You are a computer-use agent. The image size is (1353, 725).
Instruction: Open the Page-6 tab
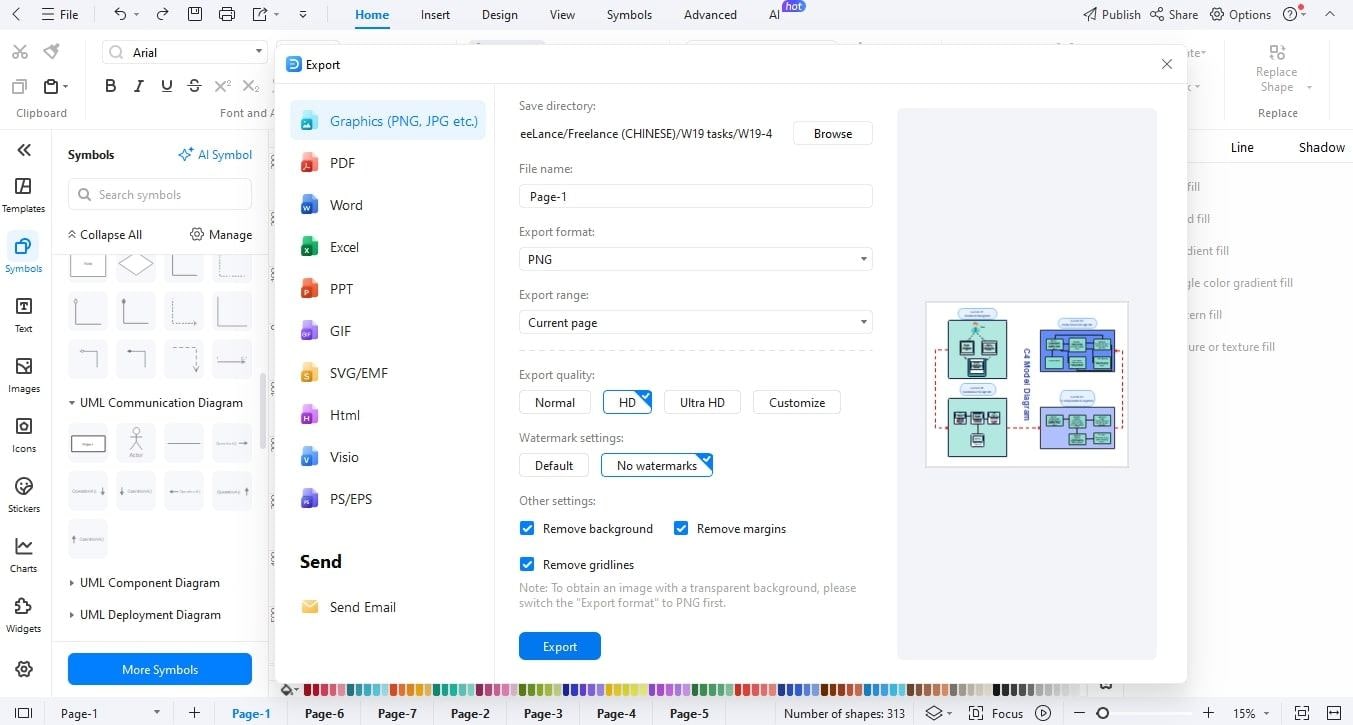[x=322, y=713]
